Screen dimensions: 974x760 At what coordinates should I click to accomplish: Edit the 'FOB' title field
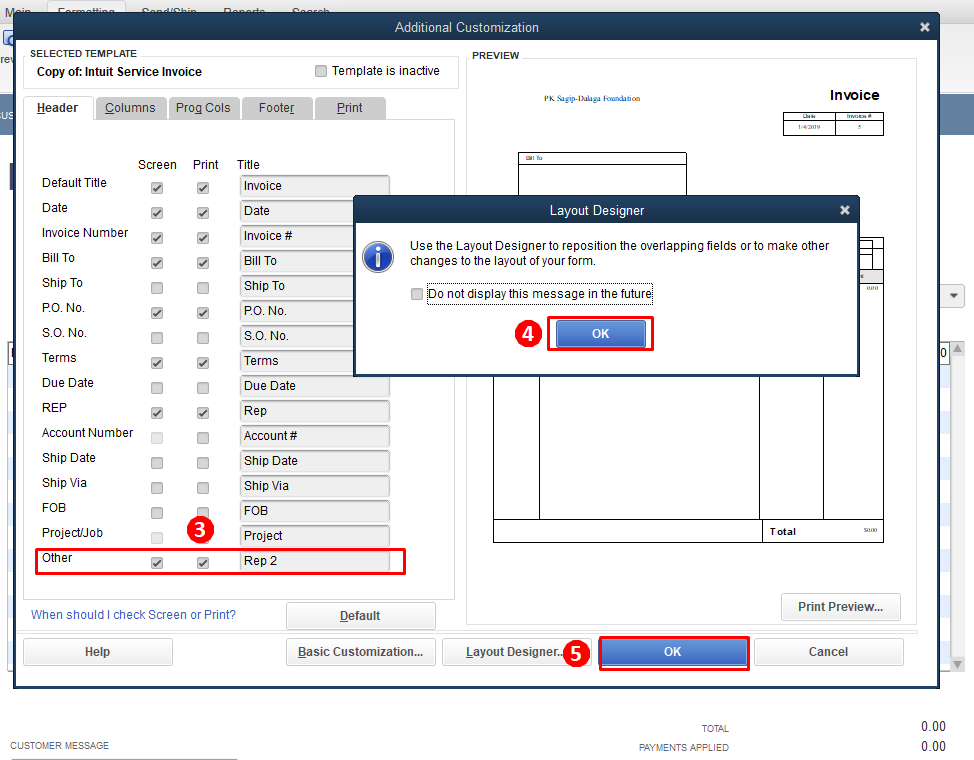pyautogui.click(x=314, y=511)
